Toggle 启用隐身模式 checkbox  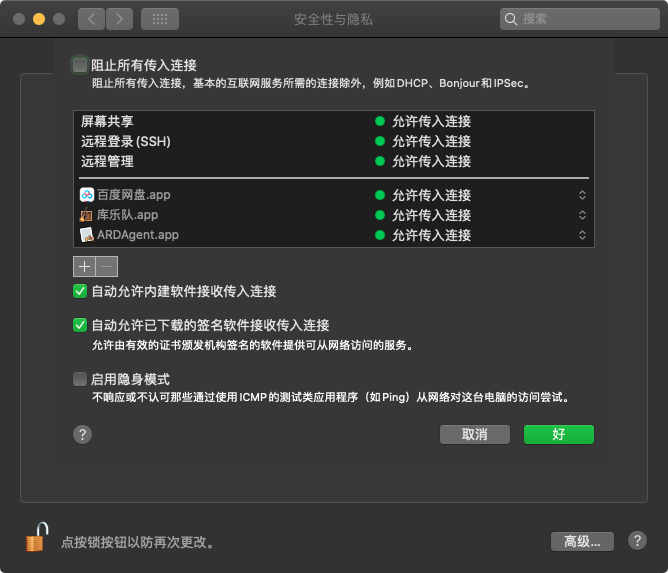tap(80, 379)
